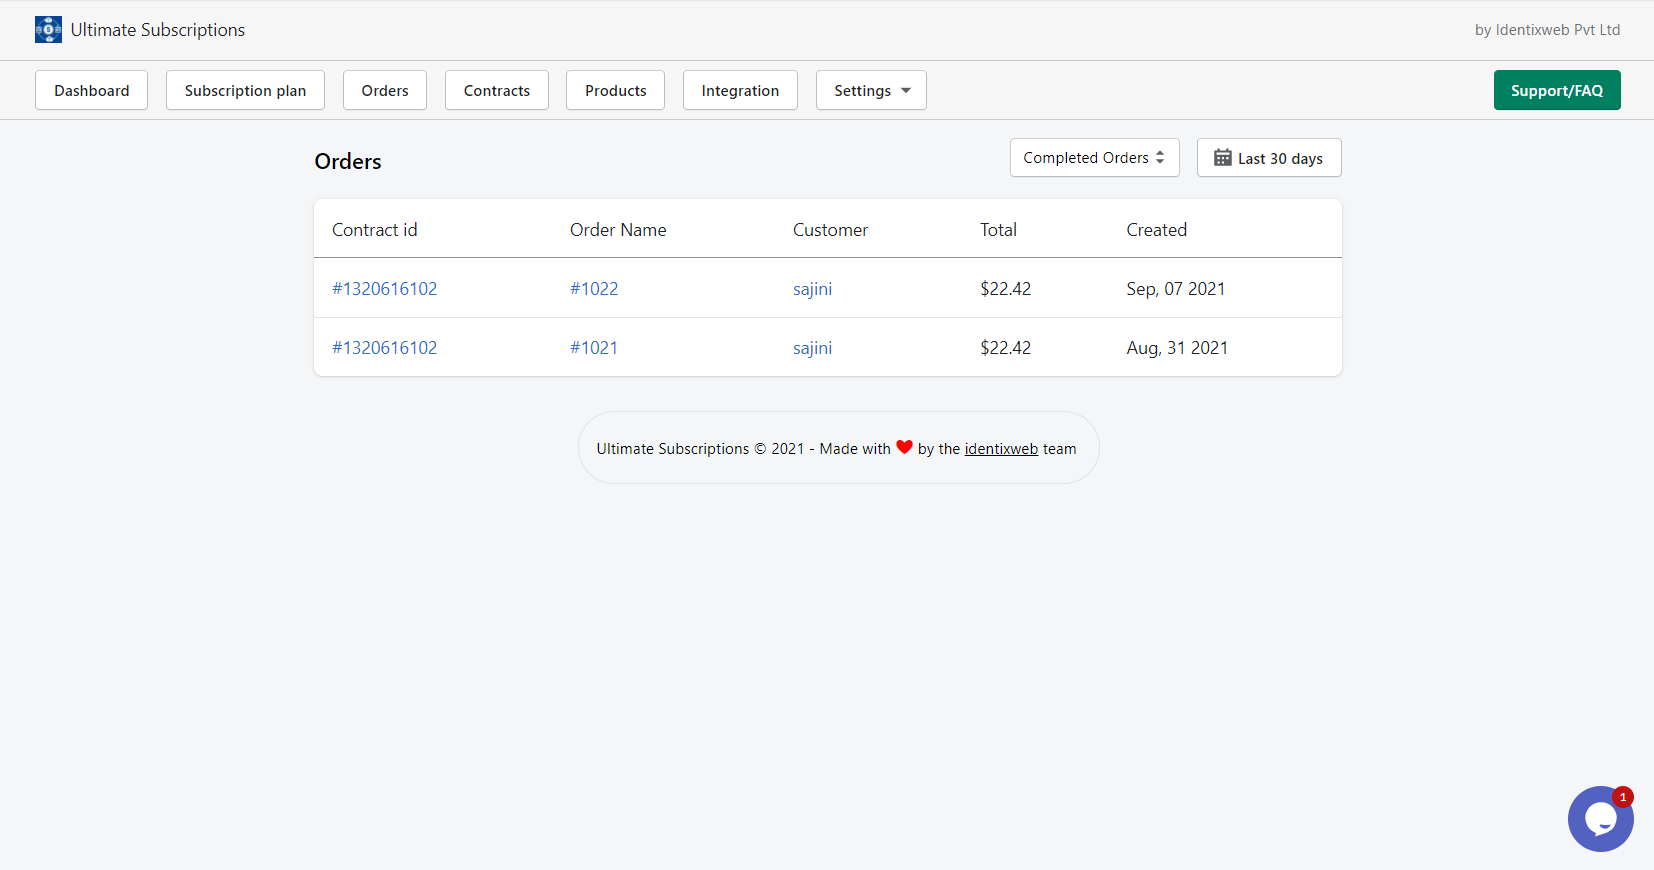Go to the Dashboard tab
The image size is (1654, 870).
(91, 90)
